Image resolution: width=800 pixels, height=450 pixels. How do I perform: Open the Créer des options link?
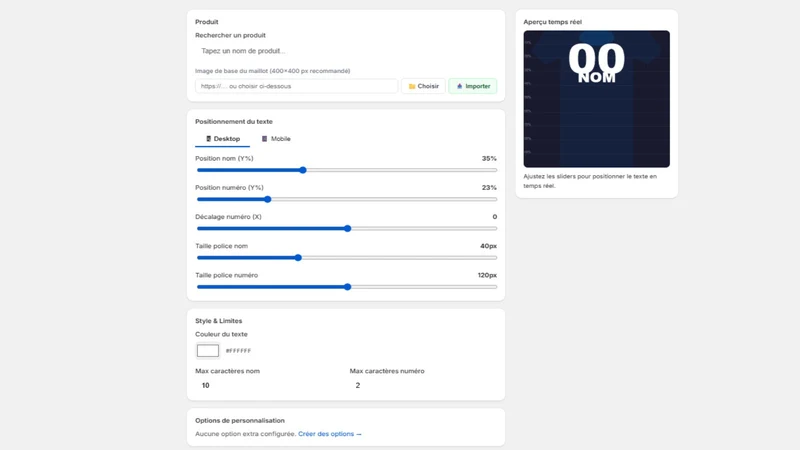click(x=330, y=434)
